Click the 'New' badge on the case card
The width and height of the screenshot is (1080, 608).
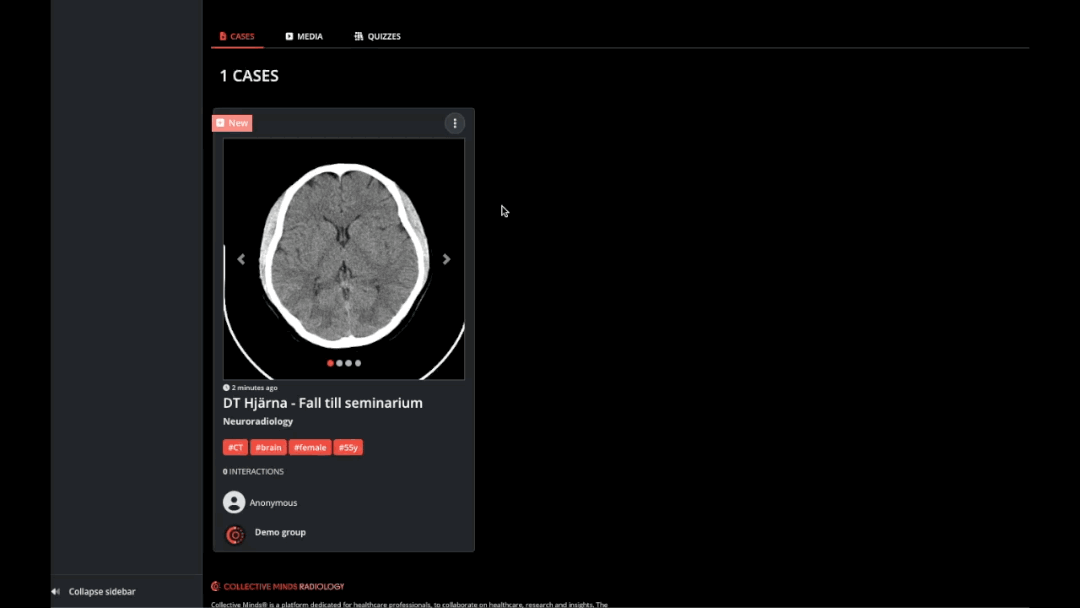point(232,122)
